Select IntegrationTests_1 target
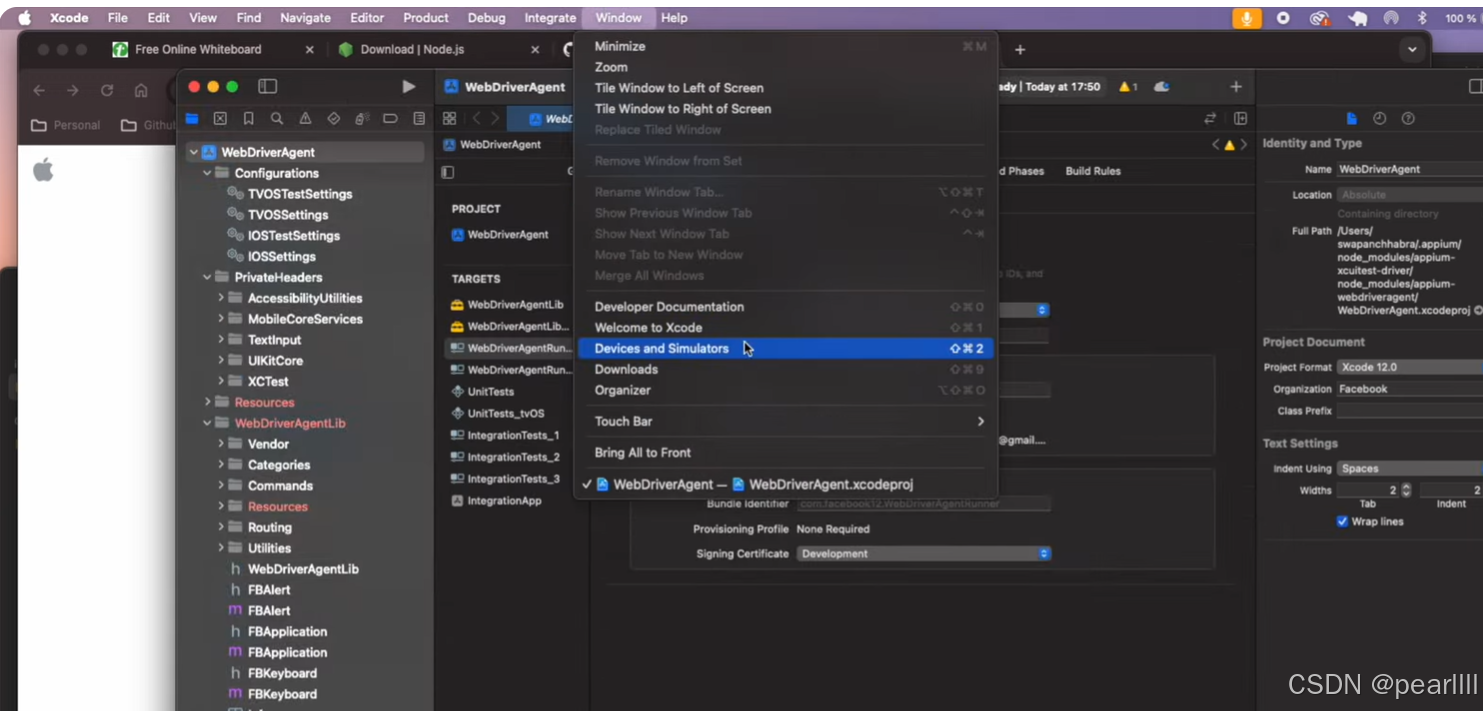Screen dimensions: 1483x711 (x=506, y=435)
